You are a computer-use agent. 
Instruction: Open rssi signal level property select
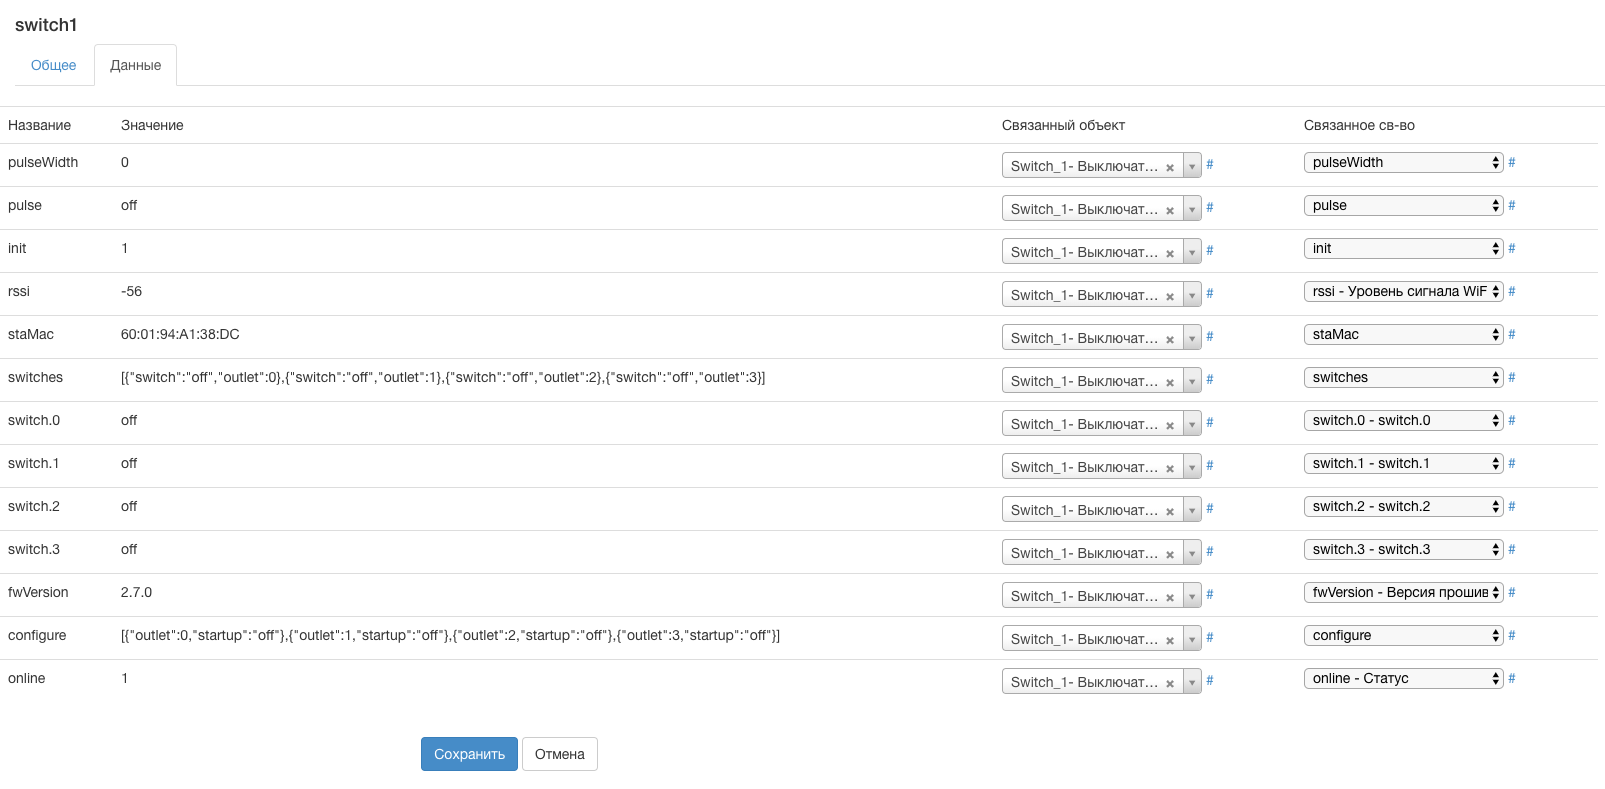coord(1402,291)
